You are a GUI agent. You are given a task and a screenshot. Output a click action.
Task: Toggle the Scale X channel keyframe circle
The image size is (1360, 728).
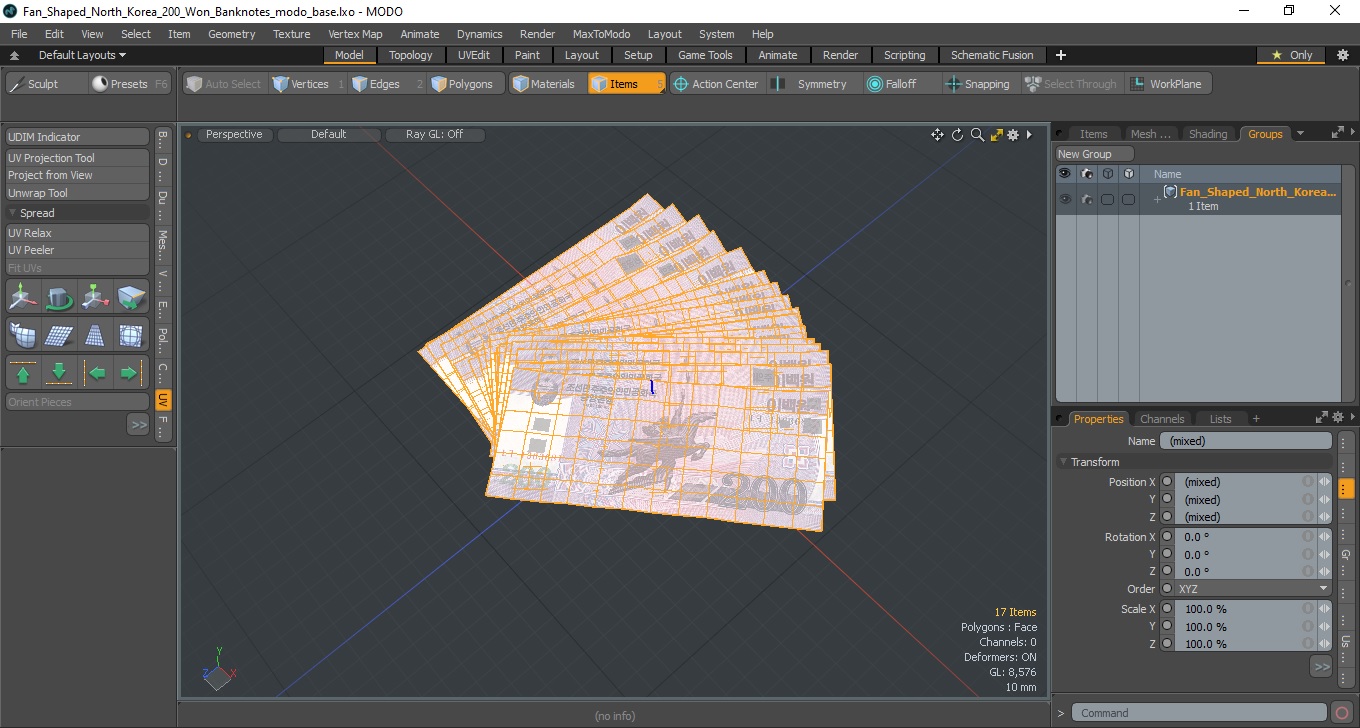pos(1166,609)
